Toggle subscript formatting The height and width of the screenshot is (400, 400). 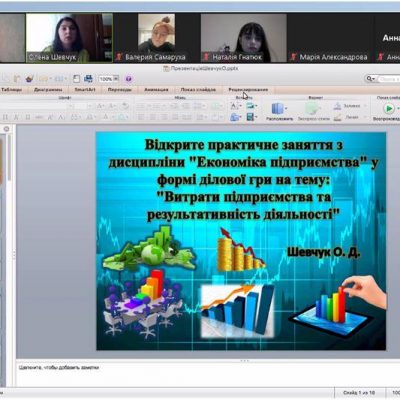coord(61,117)
